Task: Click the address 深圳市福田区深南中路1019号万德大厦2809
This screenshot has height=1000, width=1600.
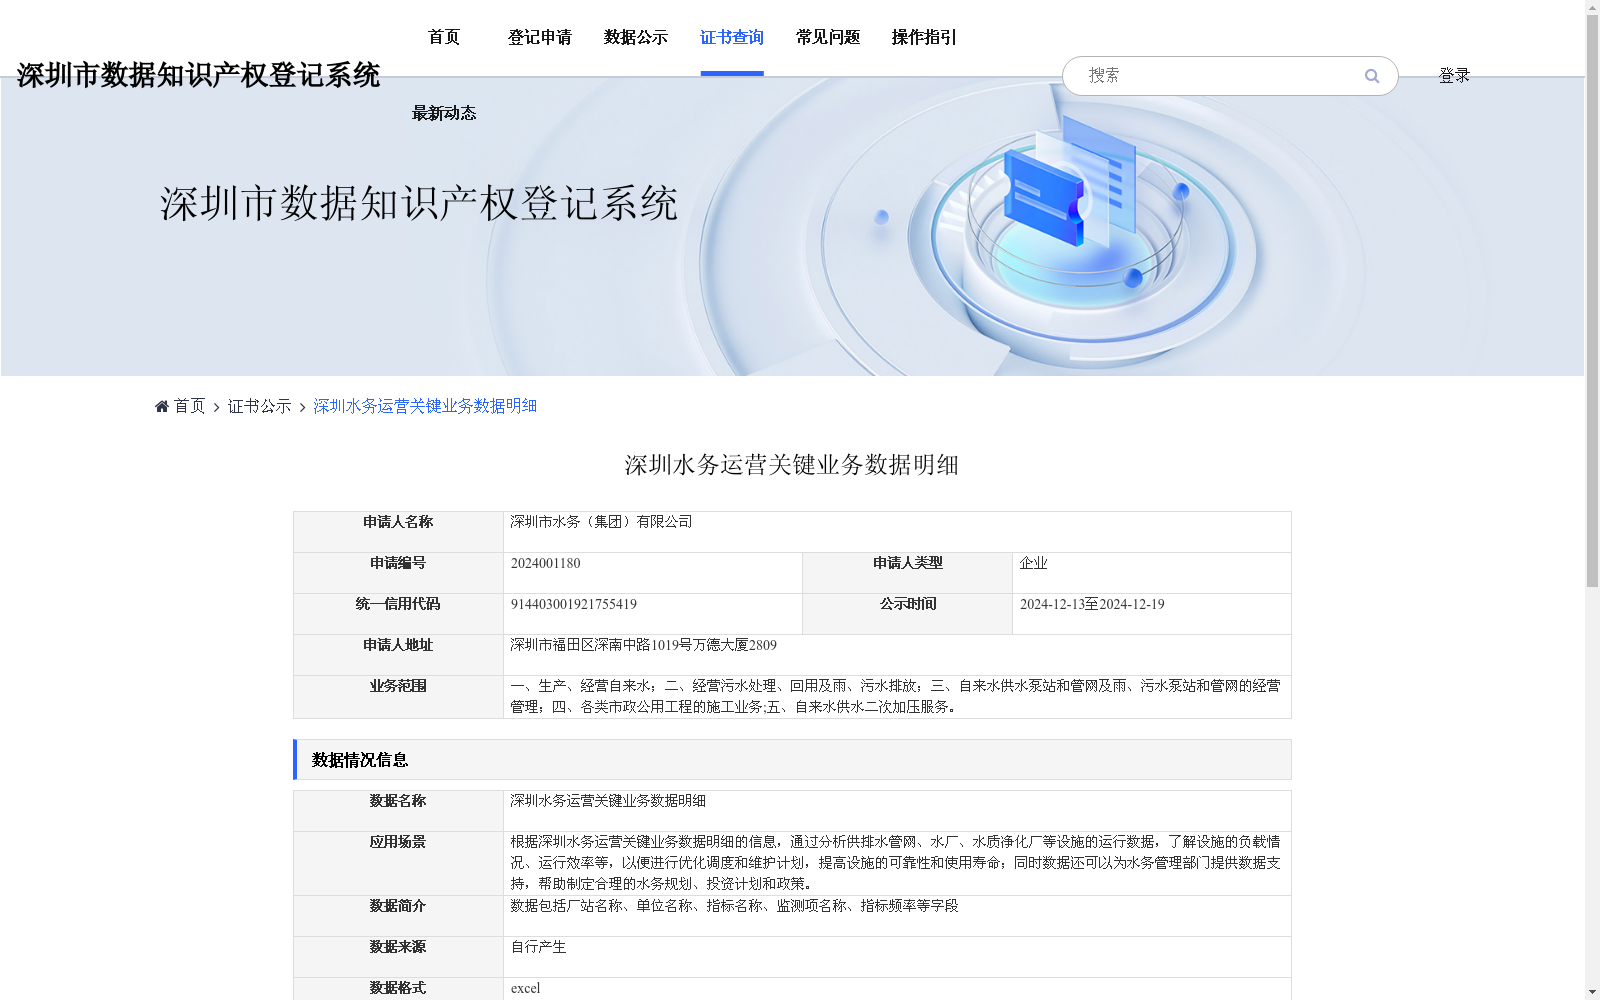Action: click(x=643, y=645)
